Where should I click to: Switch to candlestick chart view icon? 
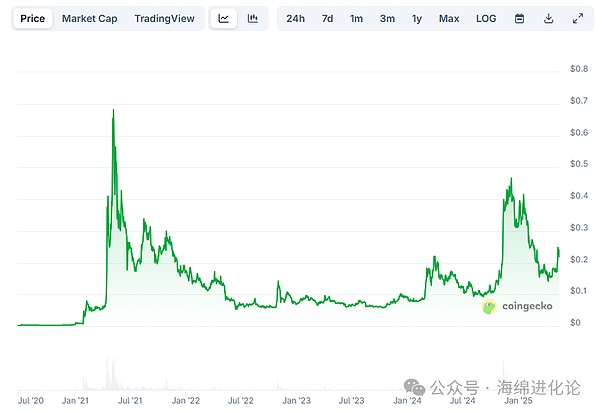(253, 18)
